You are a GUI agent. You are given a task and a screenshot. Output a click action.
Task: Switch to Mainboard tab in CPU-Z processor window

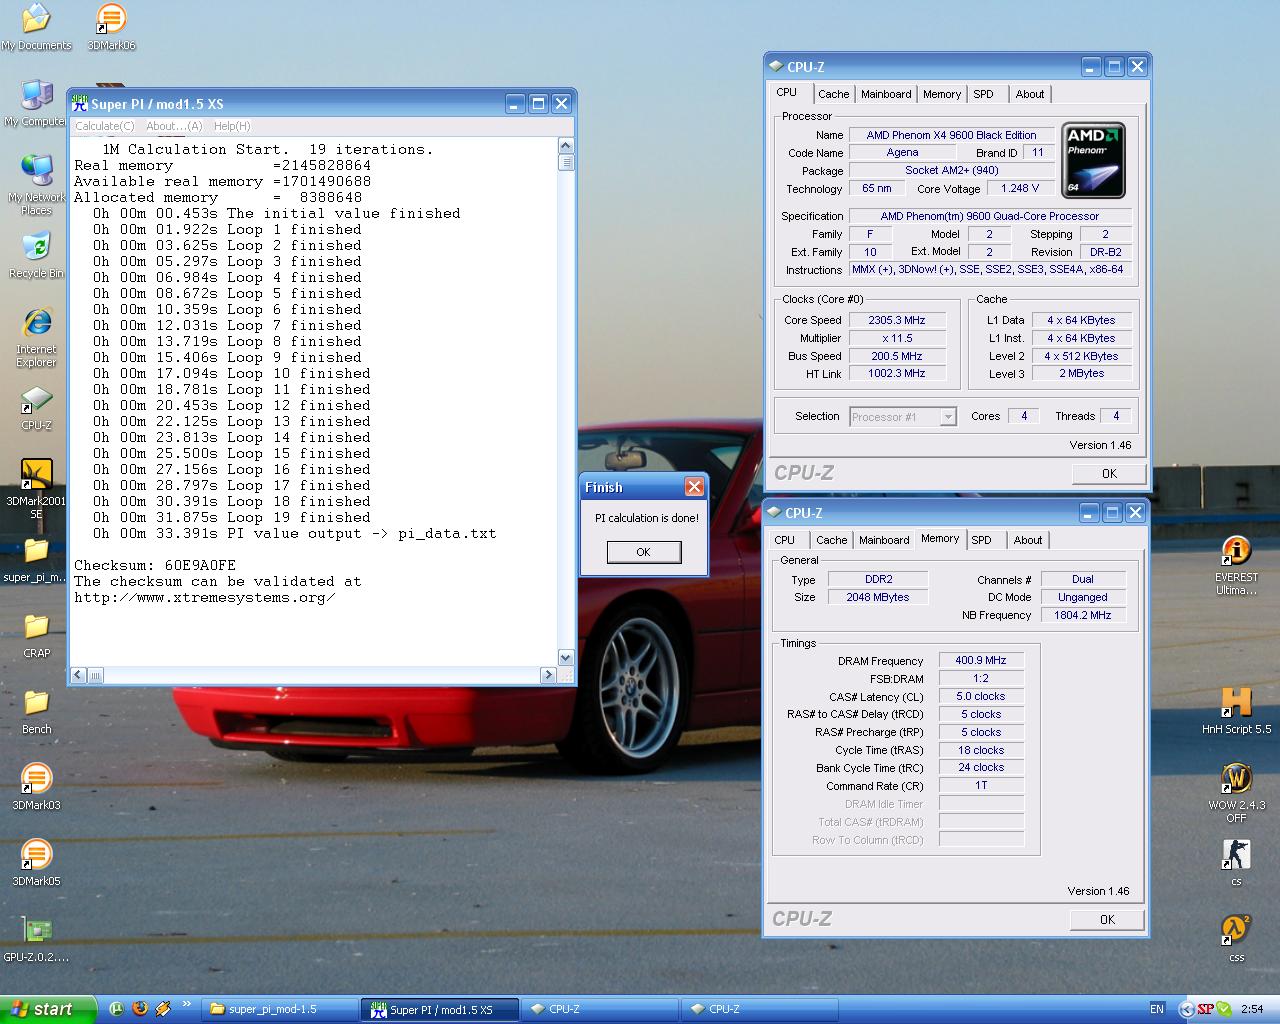(886, 94)
